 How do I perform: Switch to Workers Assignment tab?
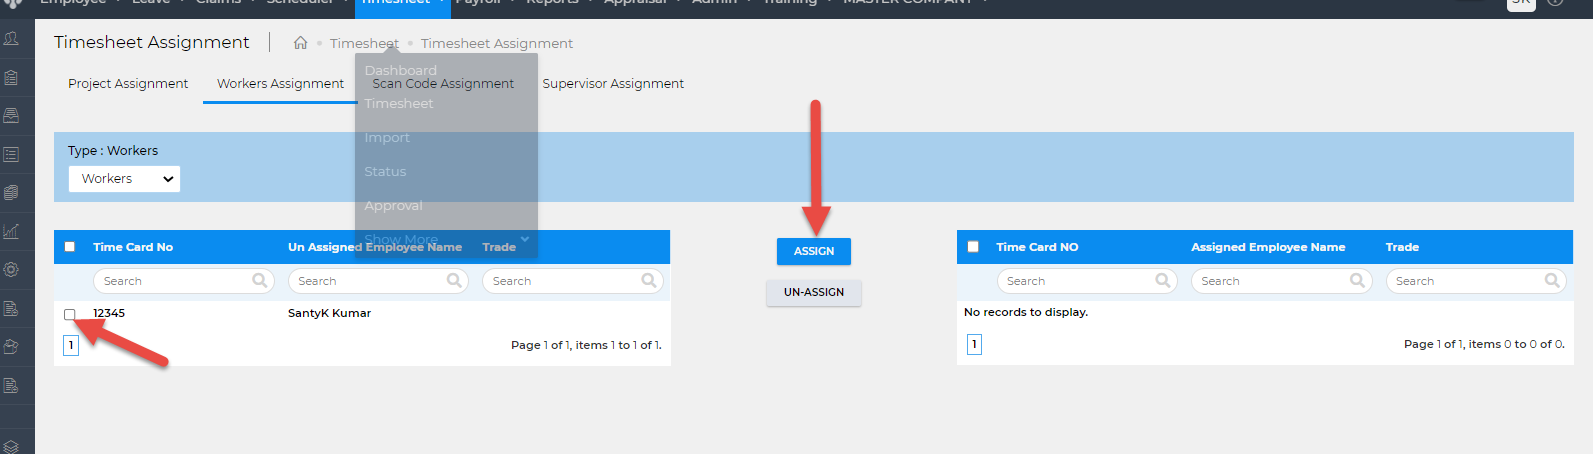coord(280,84)
